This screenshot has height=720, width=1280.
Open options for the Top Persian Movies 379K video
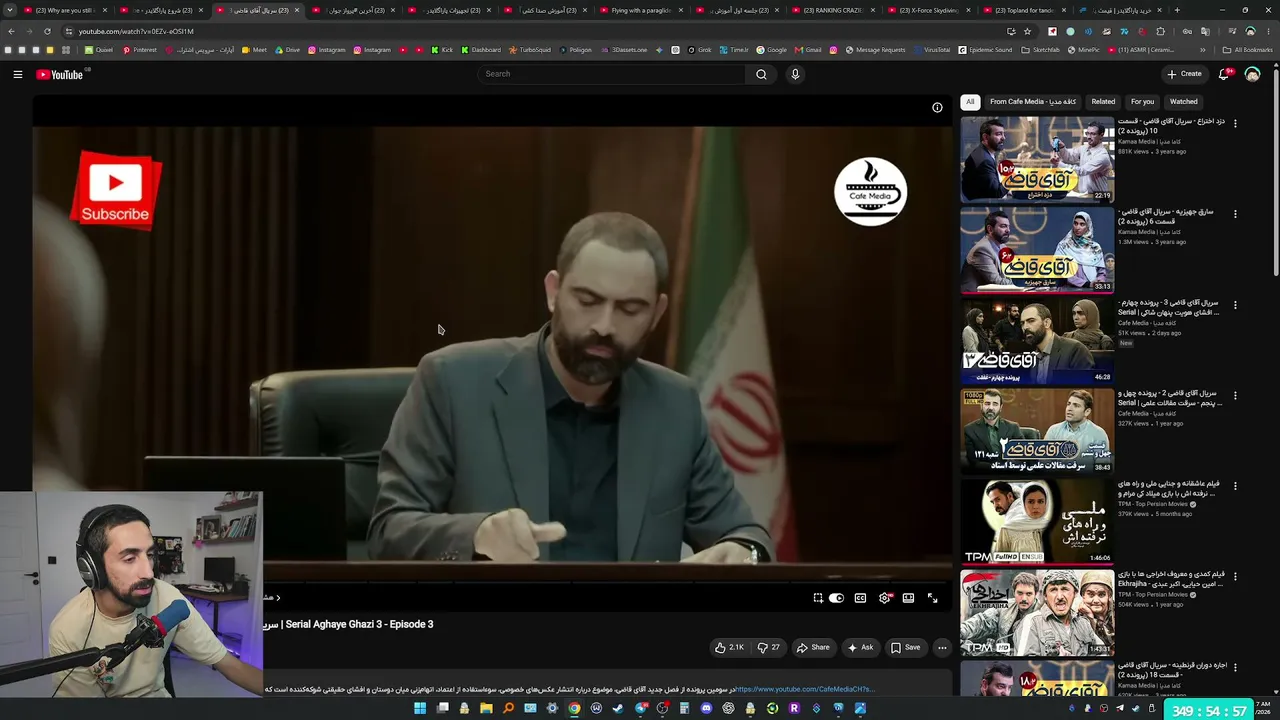(x=1235, y=486)
